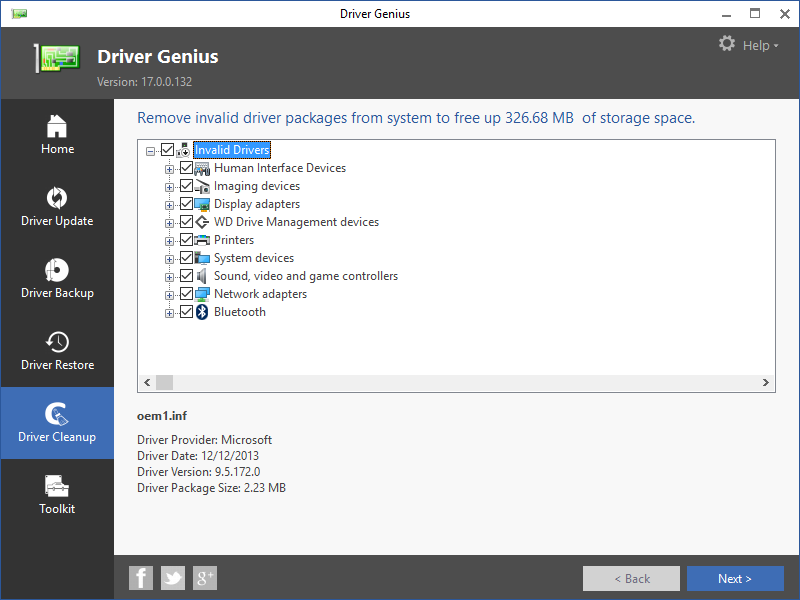This screenshot has height=600, width=800.
Task: Expand WD Drive Management devices node
Action: pos(169,223)
